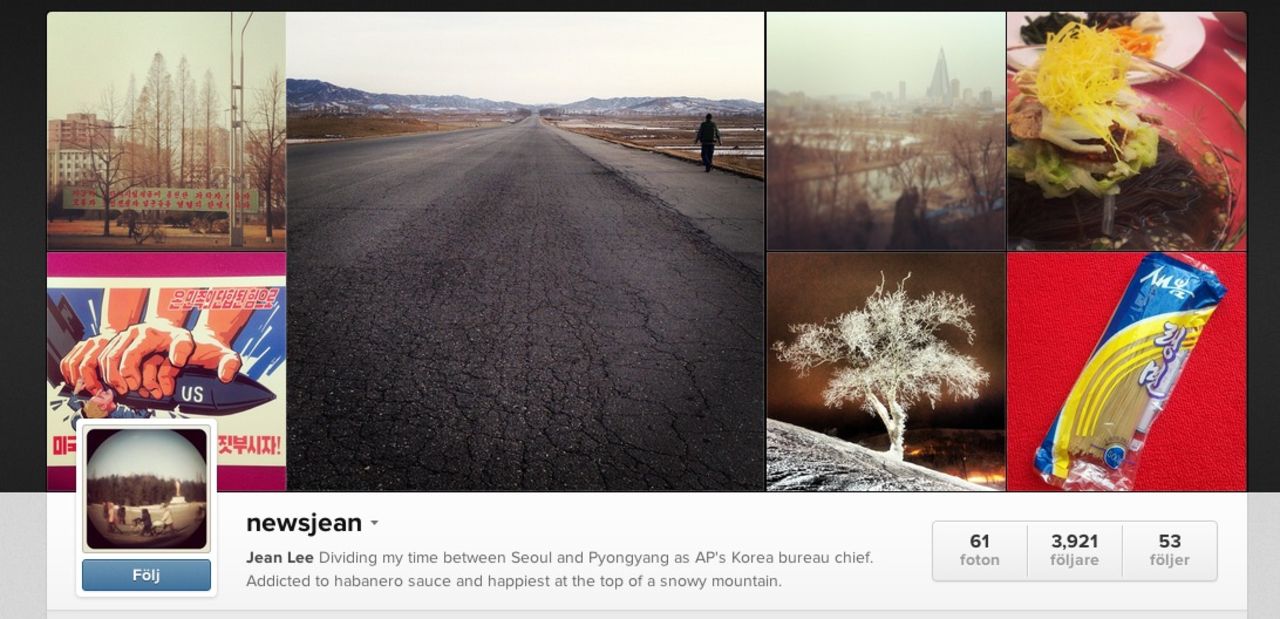Open the 61 foton count

[979, 550]
